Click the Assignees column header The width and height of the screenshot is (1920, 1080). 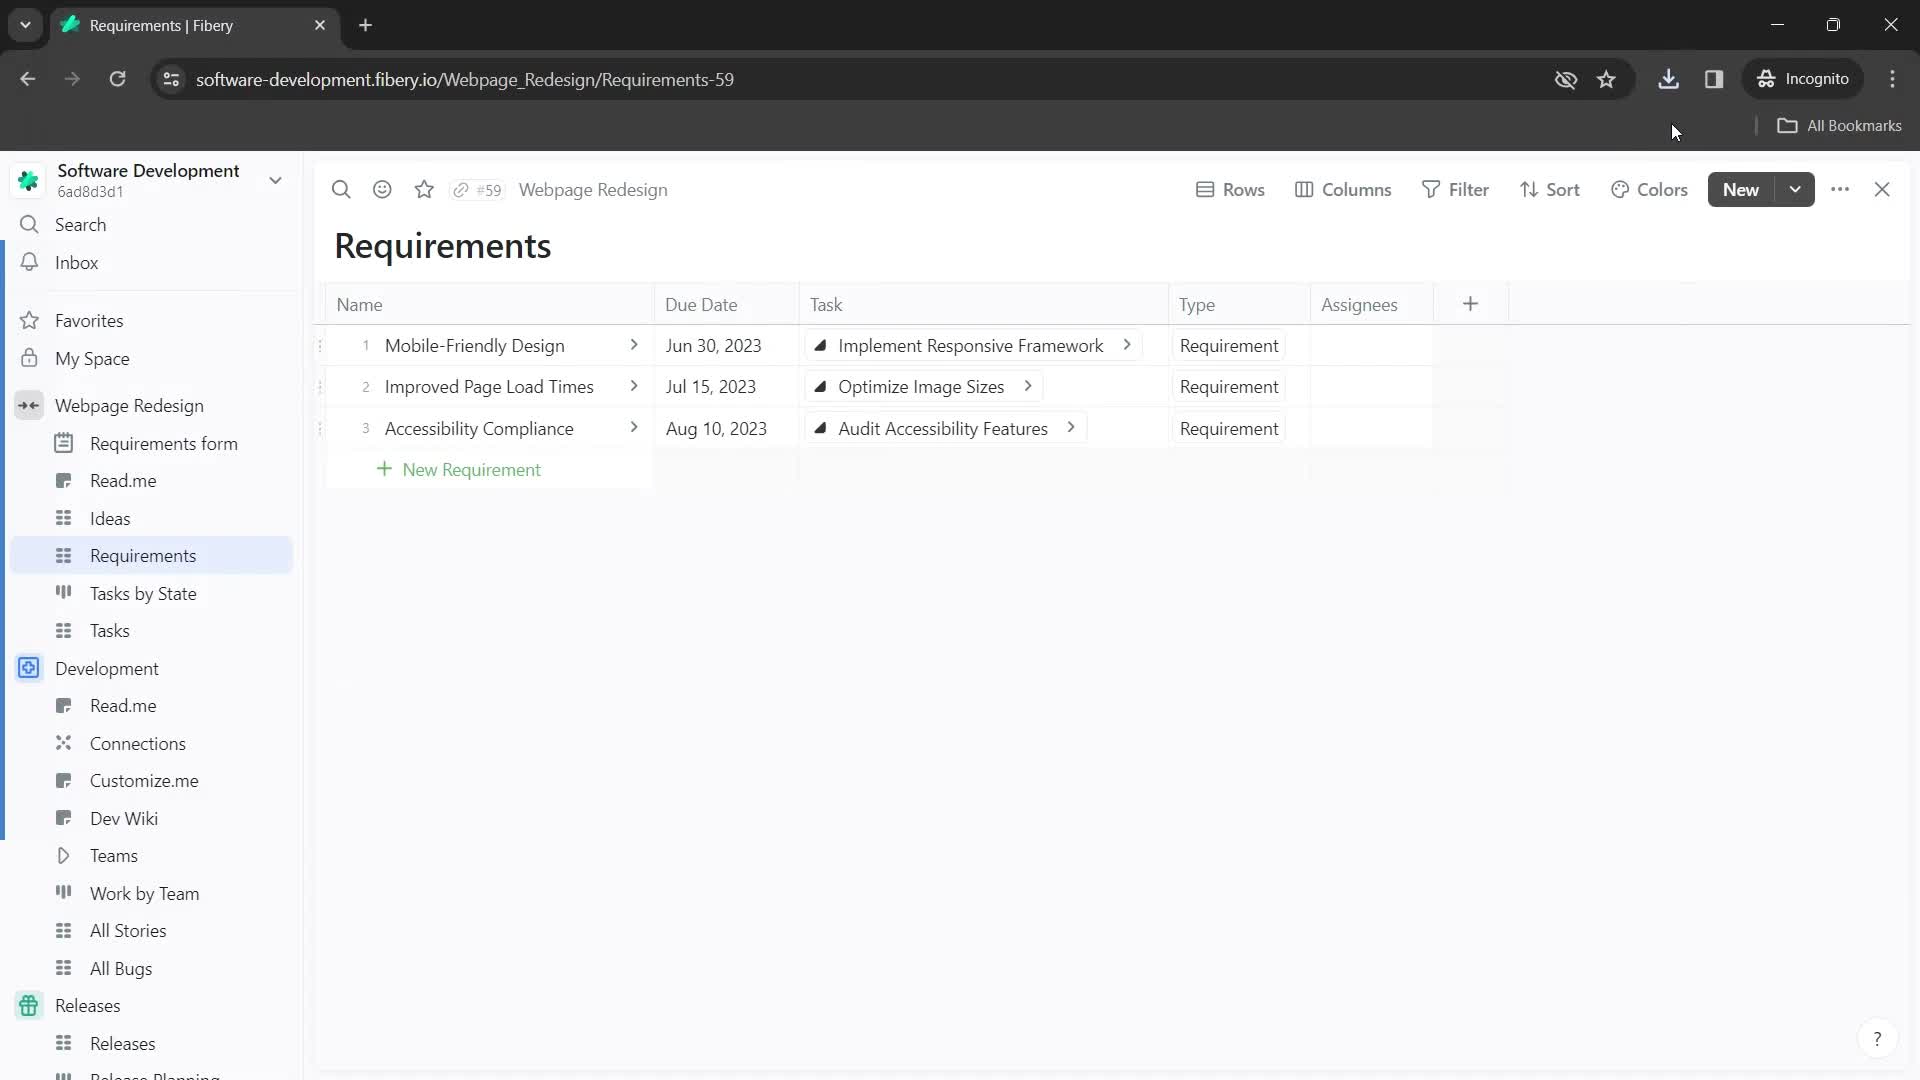pyautogui.click(x=1371, y=305)
